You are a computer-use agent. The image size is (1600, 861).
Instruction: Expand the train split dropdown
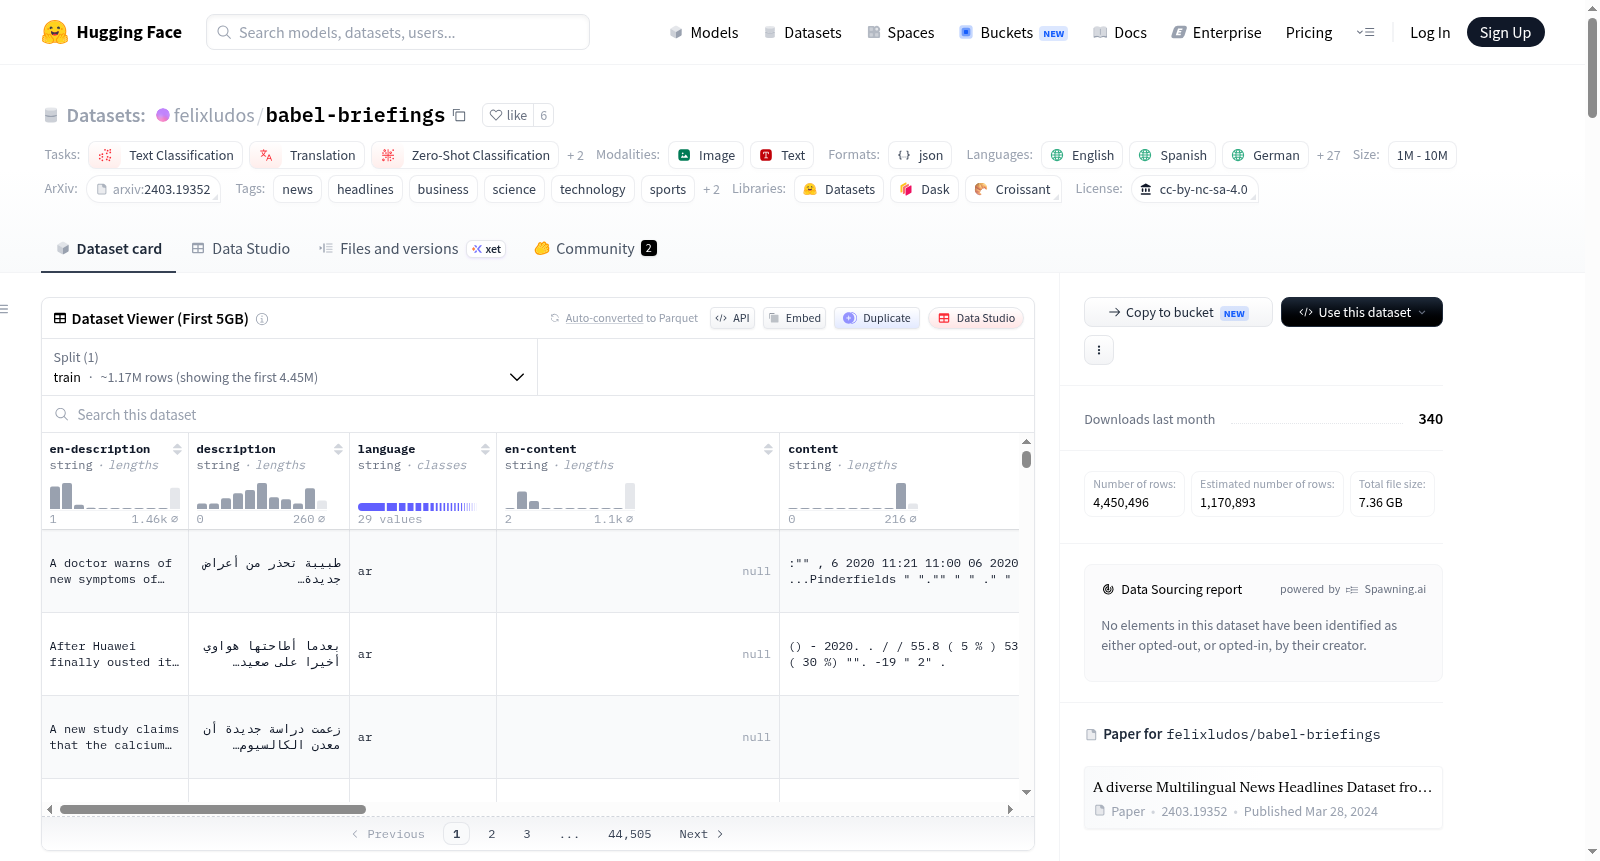coord(289,367)
